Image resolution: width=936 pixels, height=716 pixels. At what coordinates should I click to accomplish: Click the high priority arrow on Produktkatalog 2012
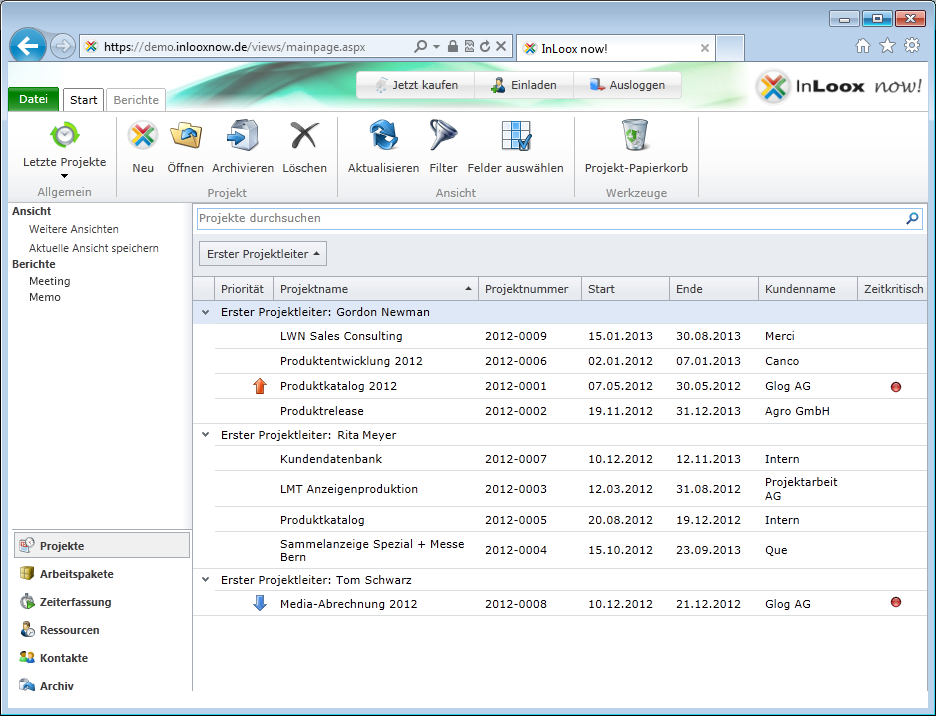[x=260, y=386]
